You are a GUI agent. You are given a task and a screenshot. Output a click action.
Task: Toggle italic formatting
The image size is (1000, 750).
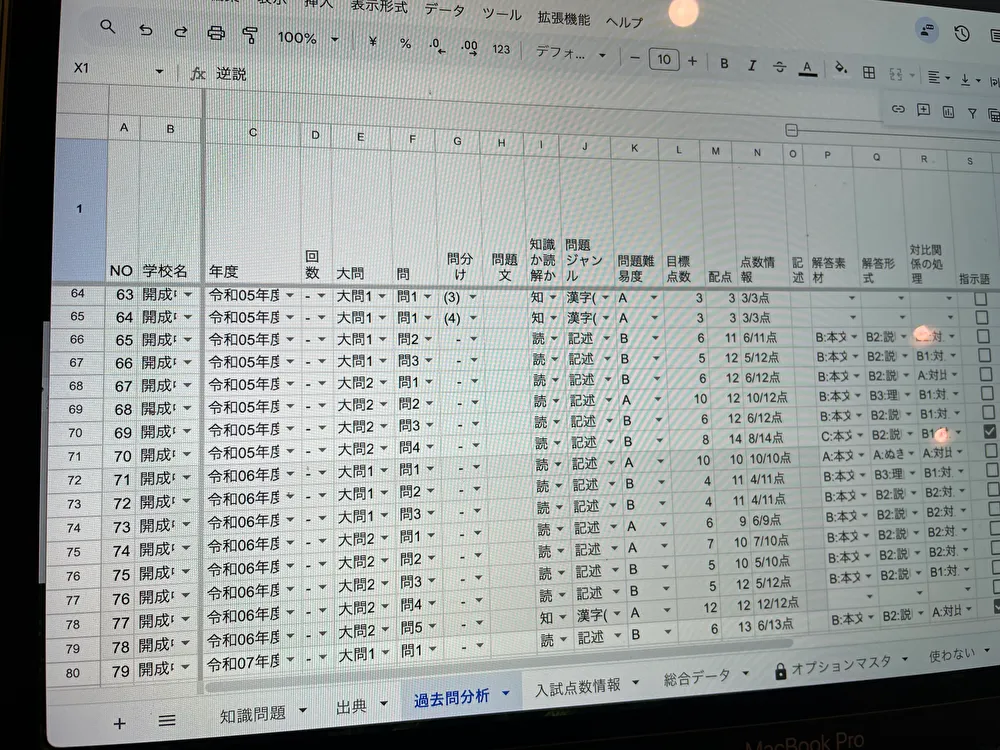tap(752, 65)
